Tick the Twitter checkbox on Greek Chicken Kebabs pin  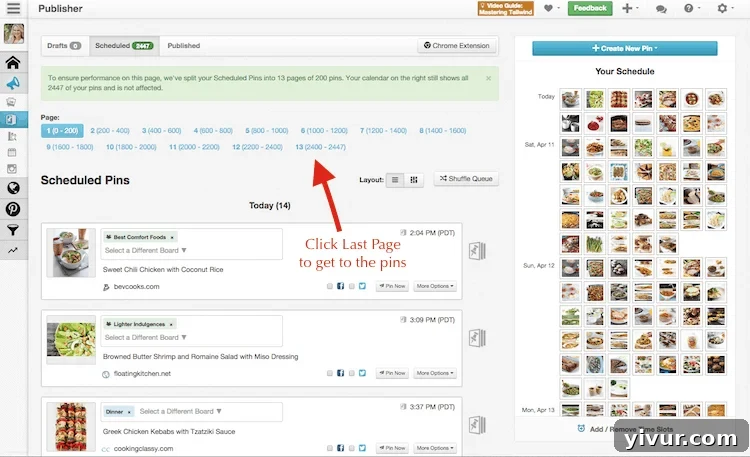pos(352,448)
